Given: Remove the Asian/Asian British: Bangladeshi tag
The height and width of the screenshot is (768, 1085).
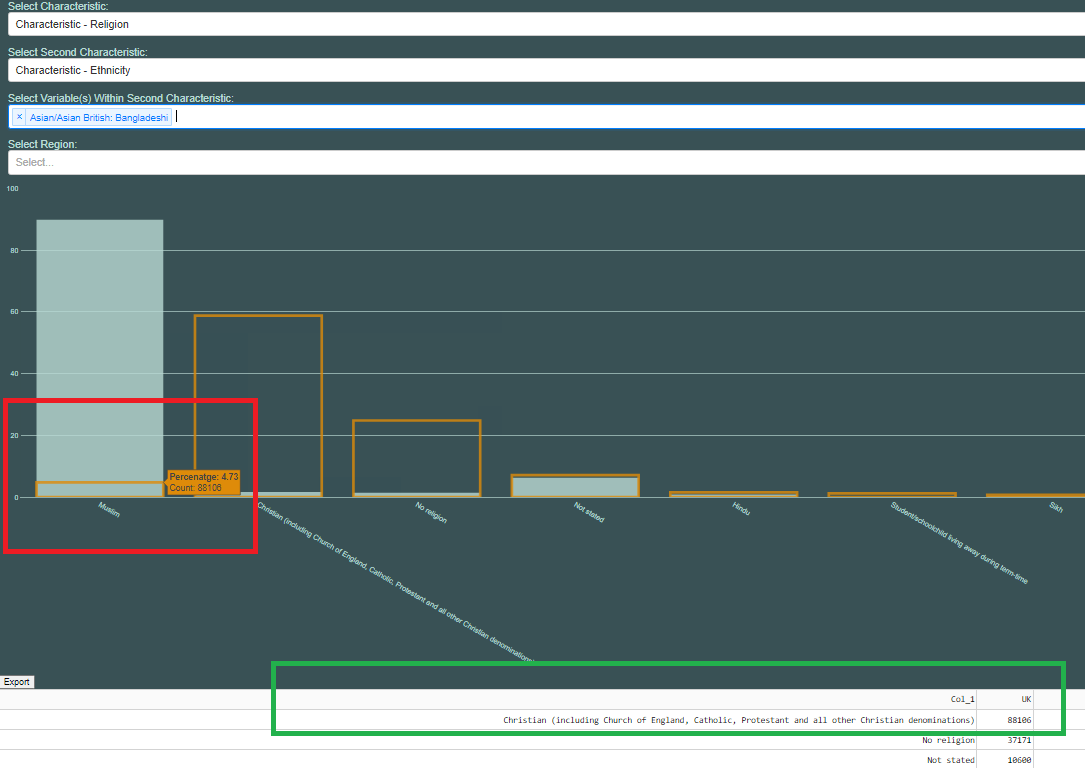Looking at the screenshot, I should pyautogui.click(x=19, y=117).
